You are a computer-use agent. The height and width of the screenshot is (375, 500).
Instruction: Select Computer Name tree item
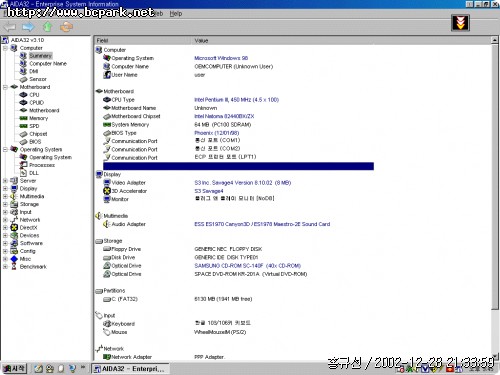pyautogui.click(x=48, y=63)
